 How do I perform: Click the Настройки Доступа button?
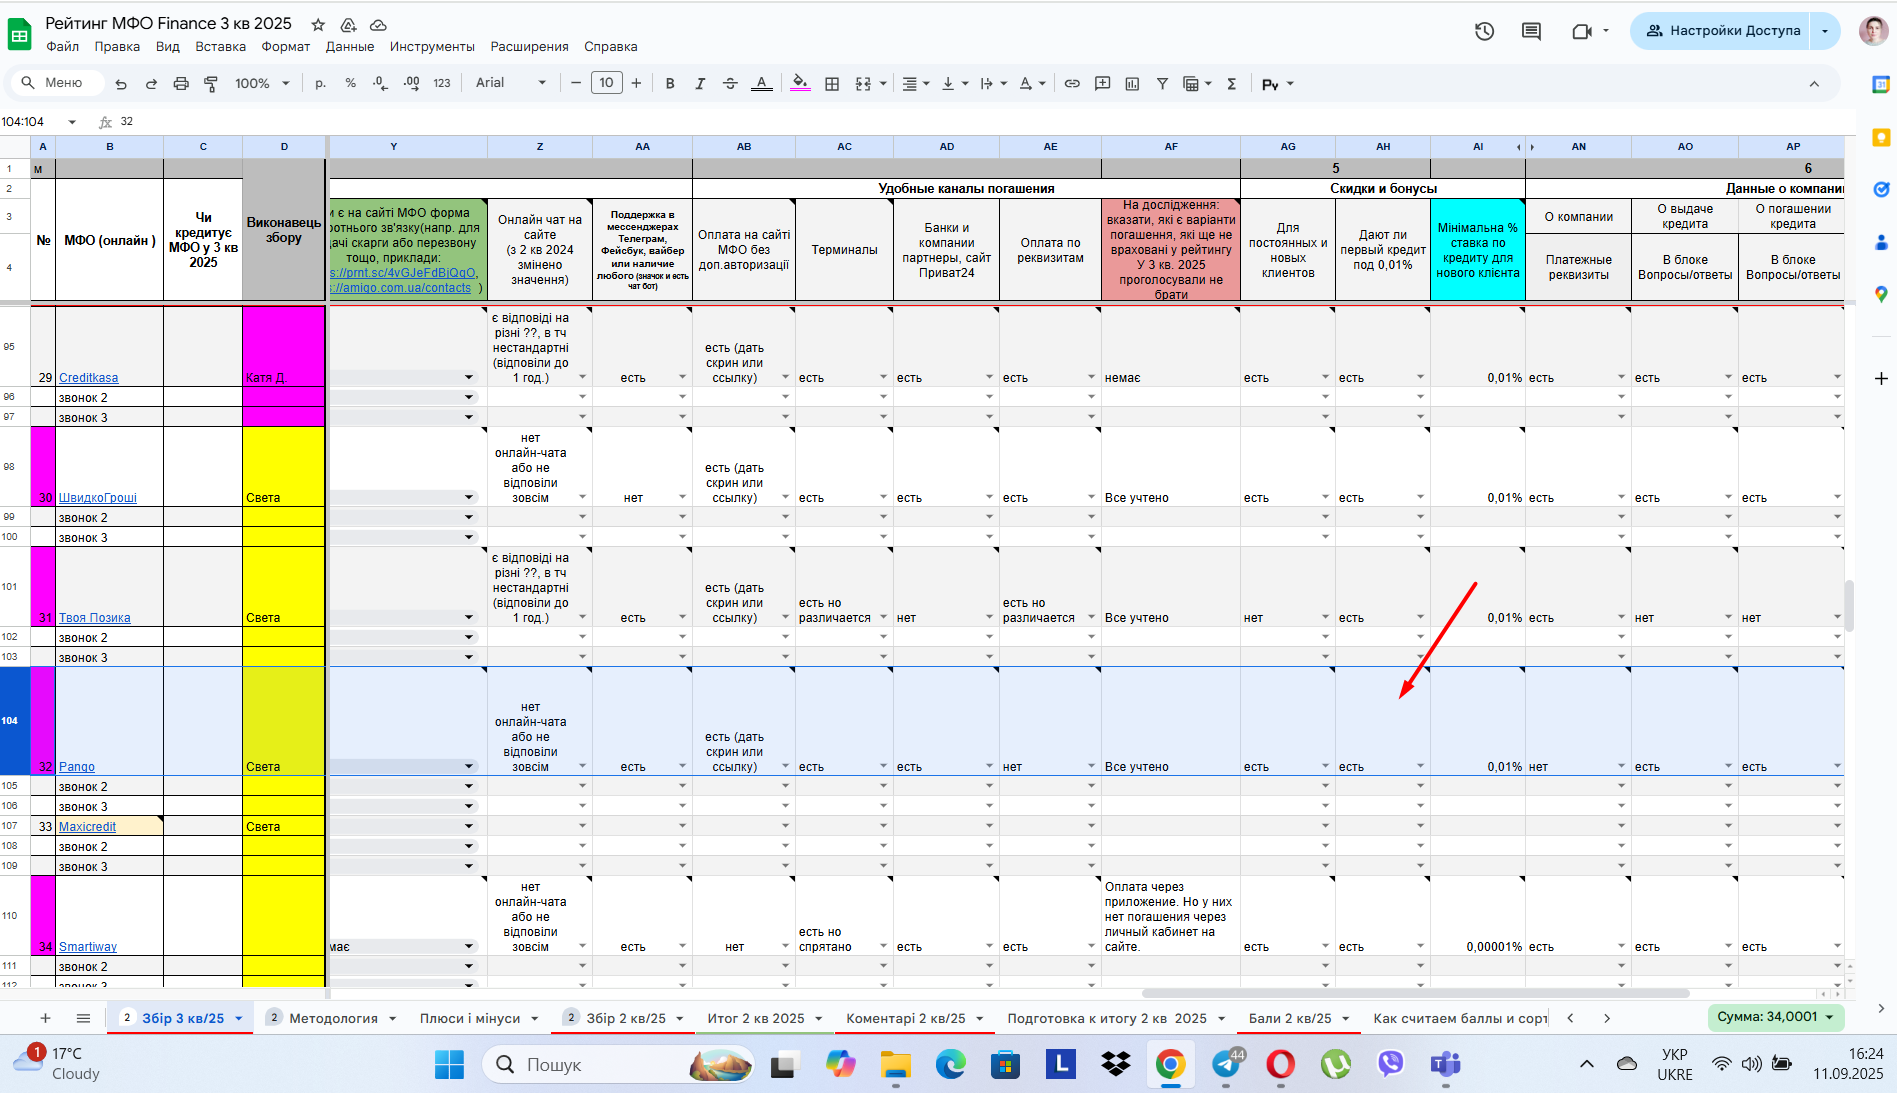click(1723, 31)
